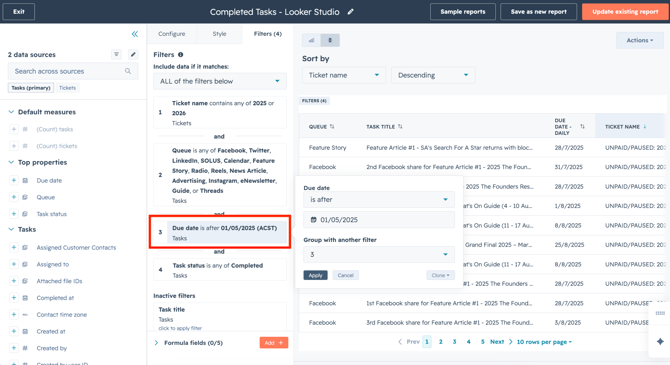Open the ALL of the filters below dropdown
Viewport: 670px width, 365px height.
click(220, 81)
